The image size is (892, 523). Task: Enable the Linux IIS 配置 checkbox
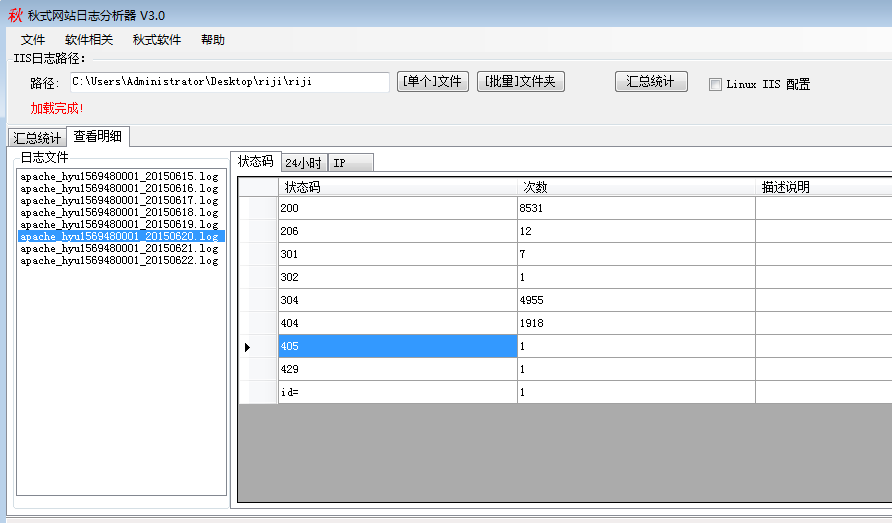[x=715, y=84]
